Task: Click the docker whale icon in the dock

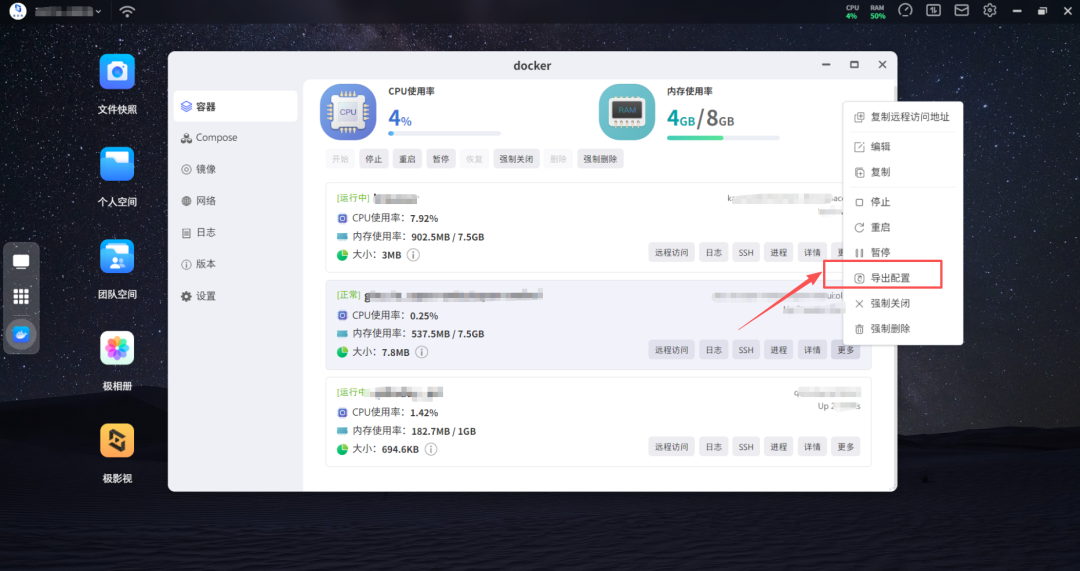Action: pos(21,335)
